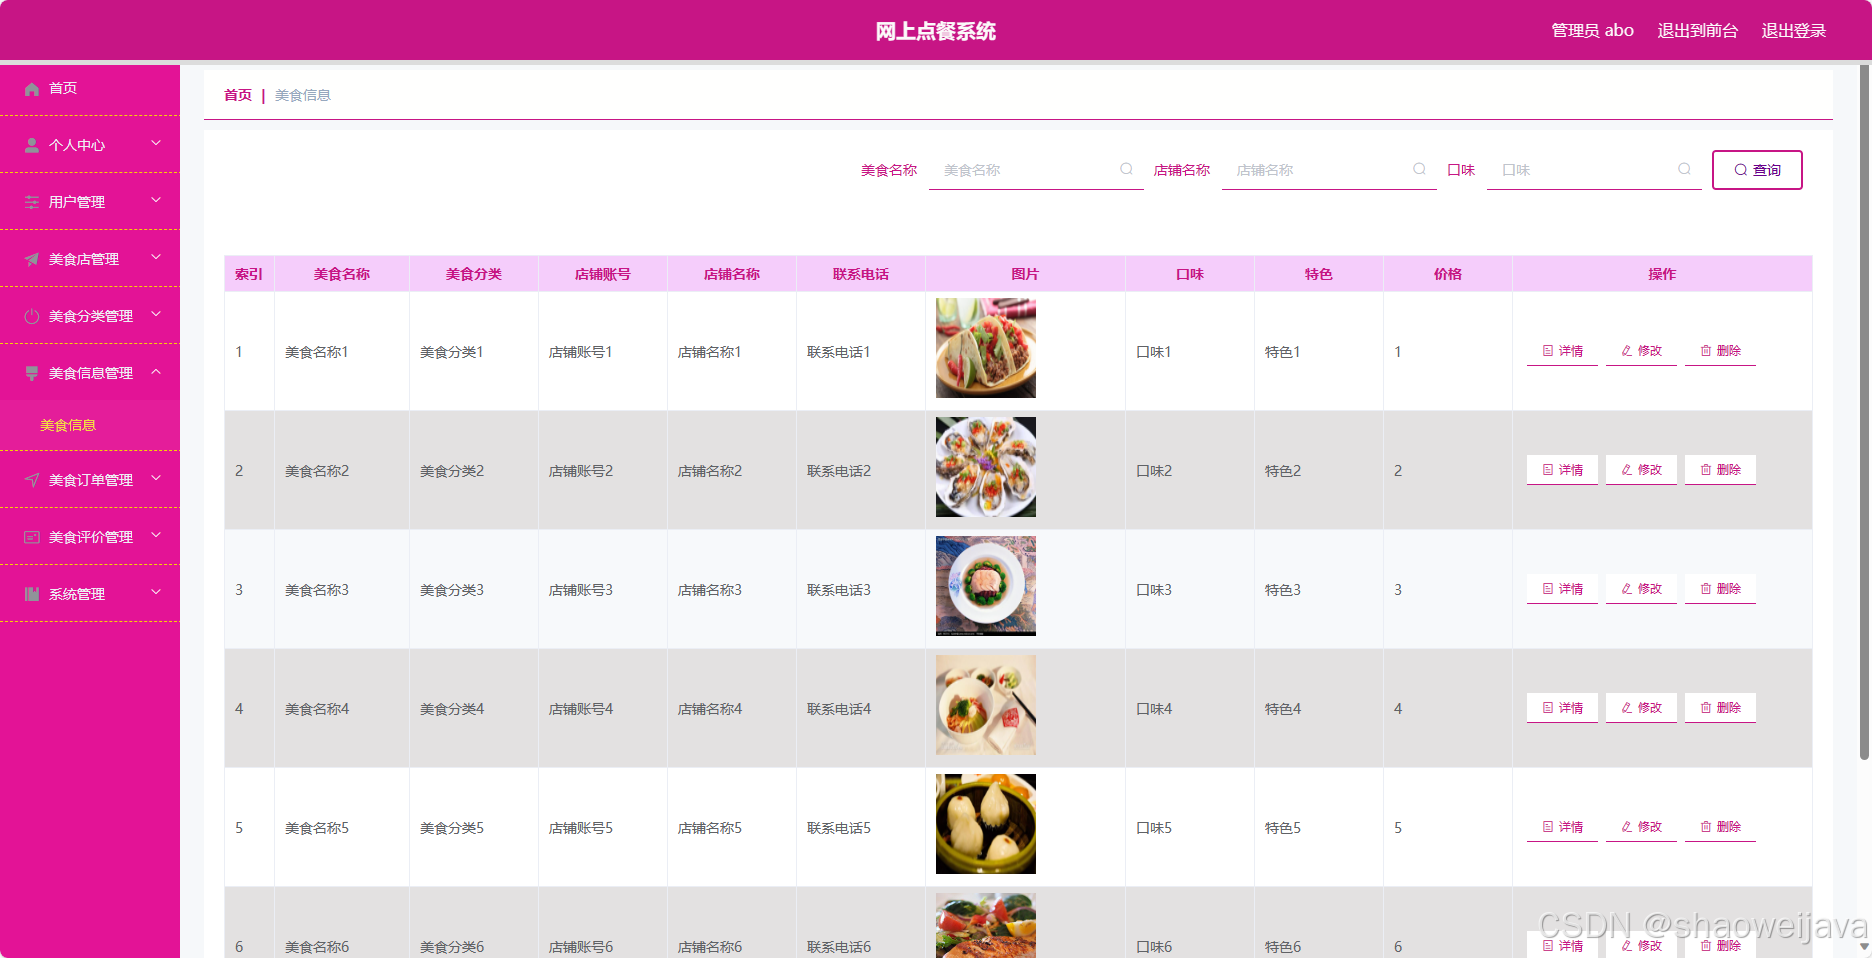This screenshot has height=958, width=1872.
Task: Click the dumplings thumbnail in row 5
Action: coord(986,824)
